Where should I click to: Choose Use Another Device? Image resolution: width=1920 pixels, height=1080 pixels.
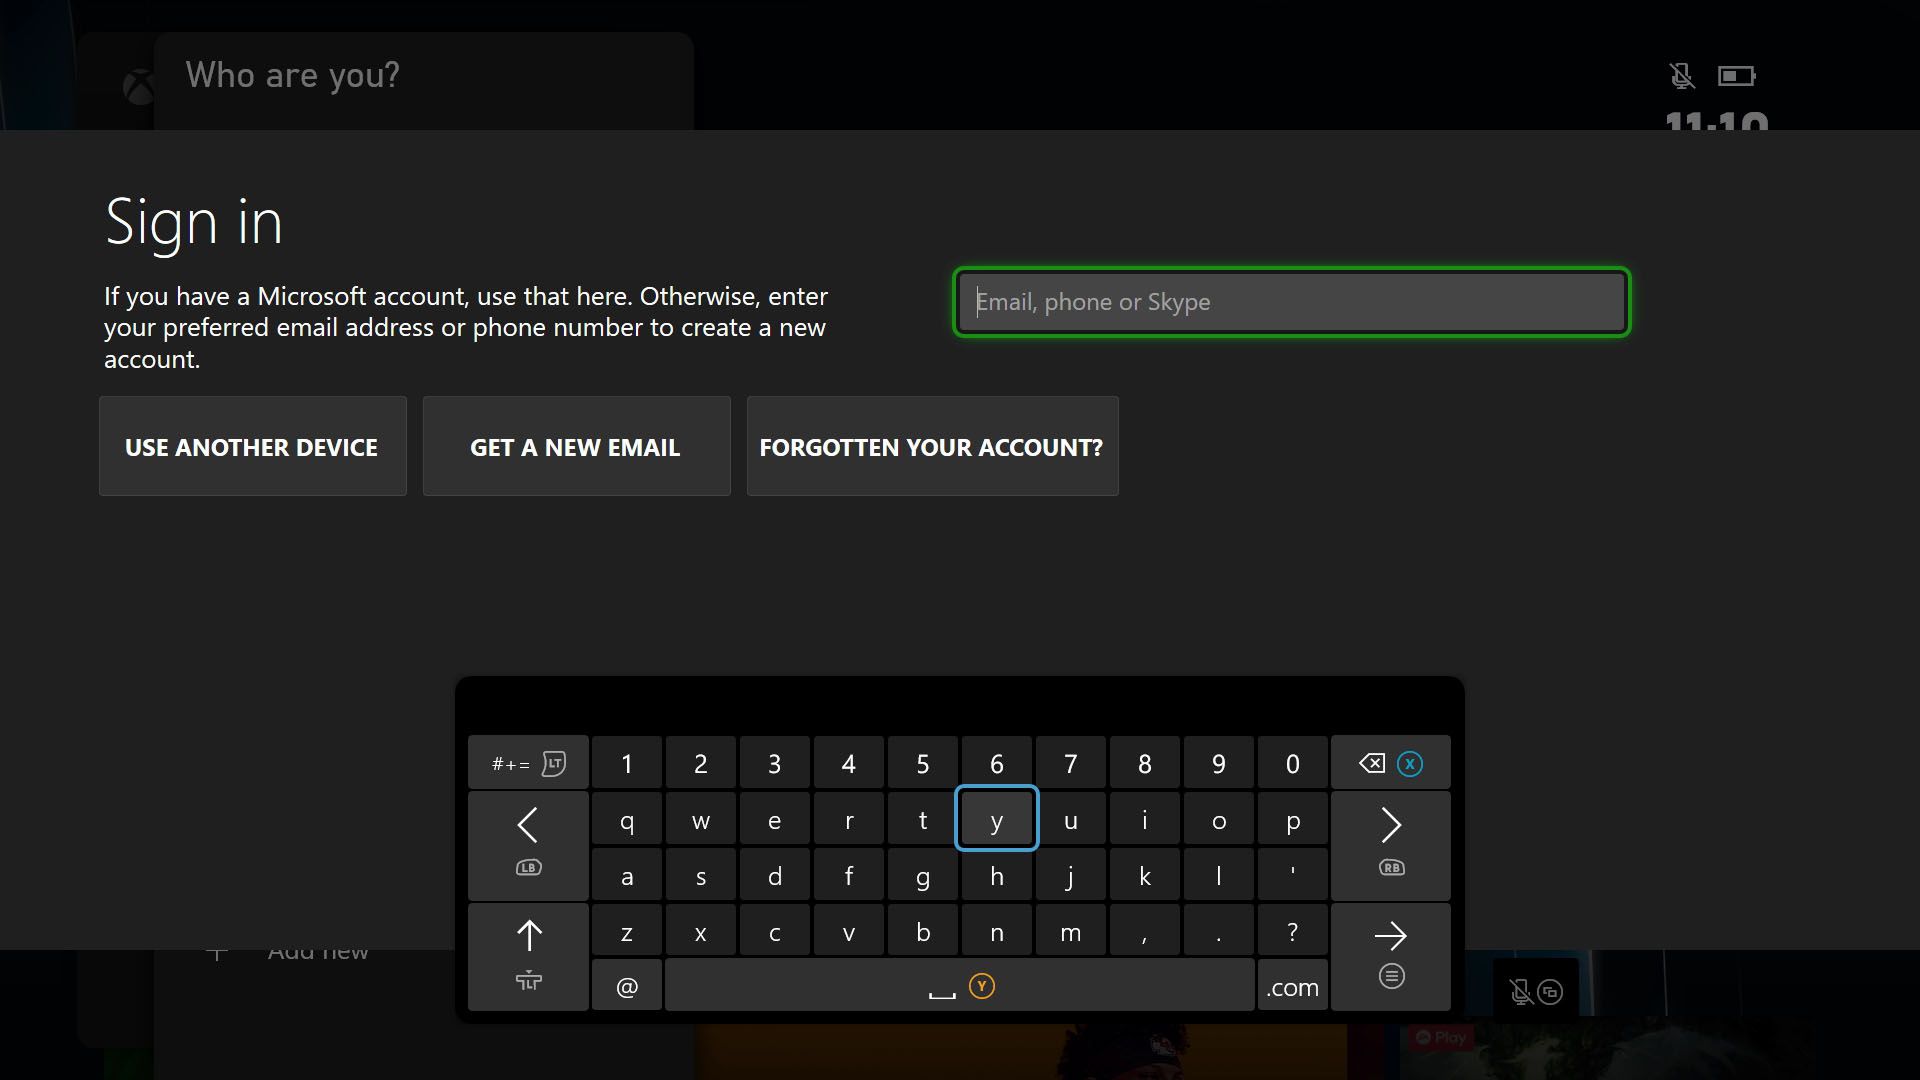point(253,446)
